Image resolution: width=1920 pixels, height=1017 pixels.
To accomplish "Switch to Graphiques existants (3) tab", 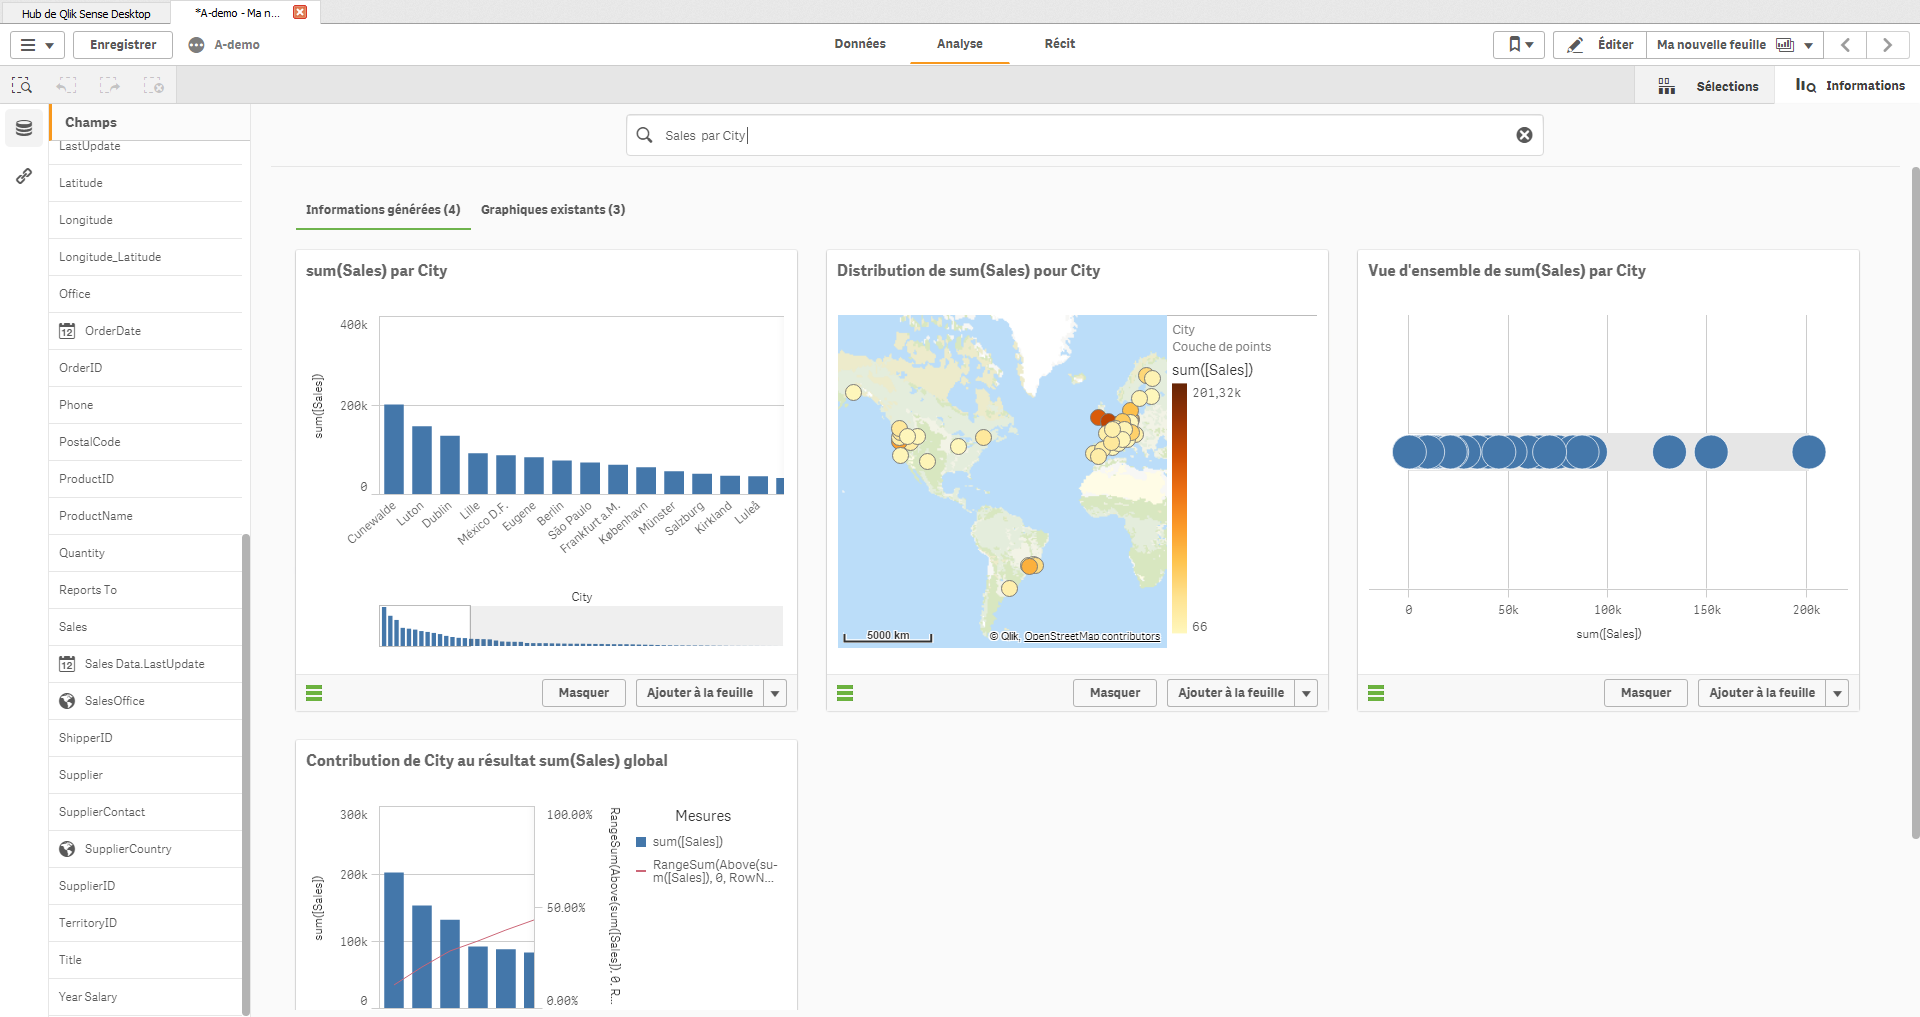I will [x=553, y=210].
